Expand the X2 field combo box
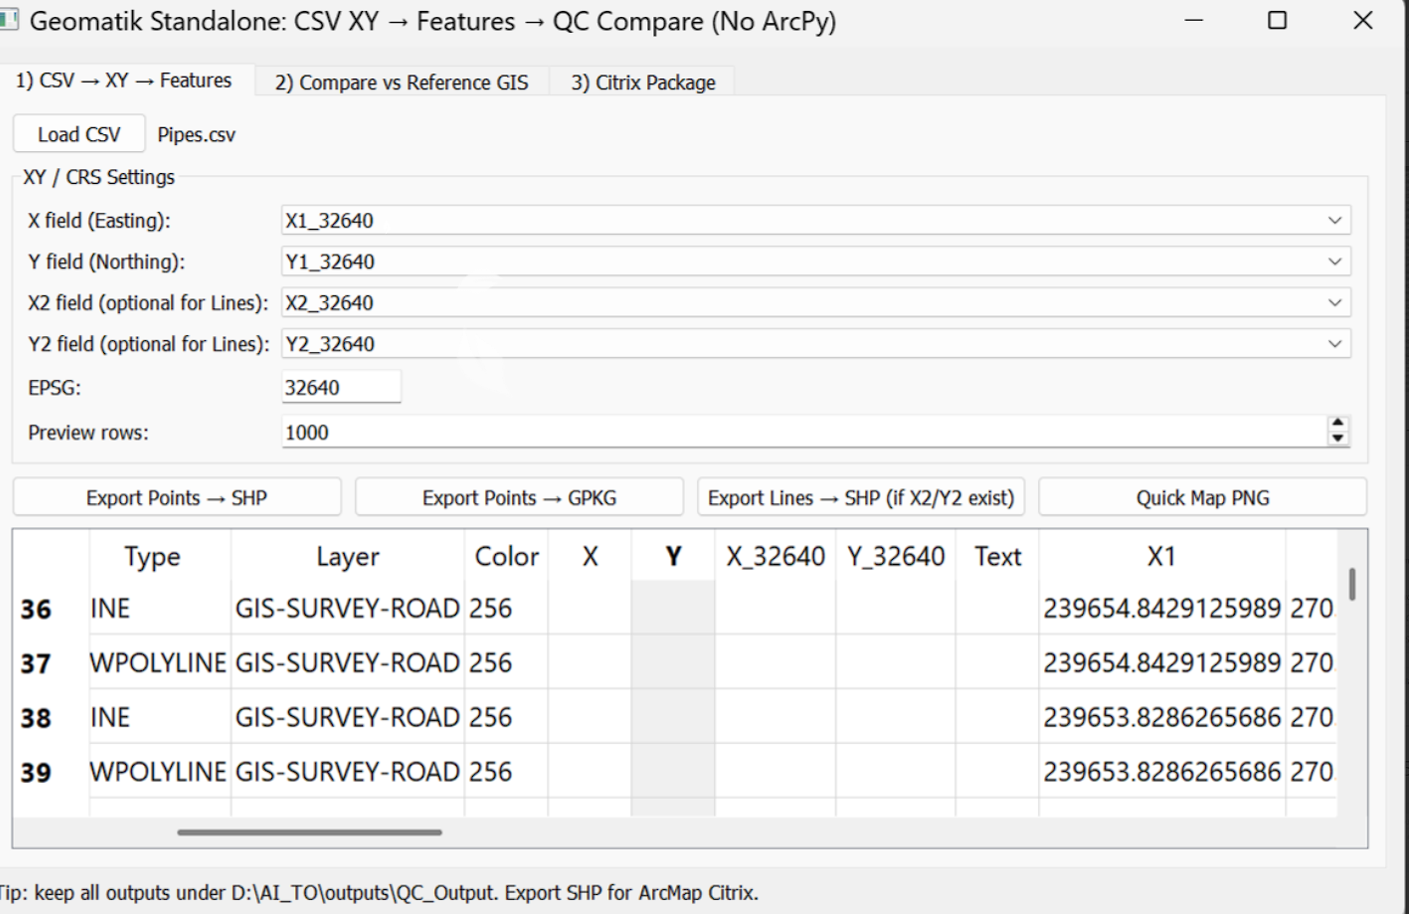 point(816,302)
